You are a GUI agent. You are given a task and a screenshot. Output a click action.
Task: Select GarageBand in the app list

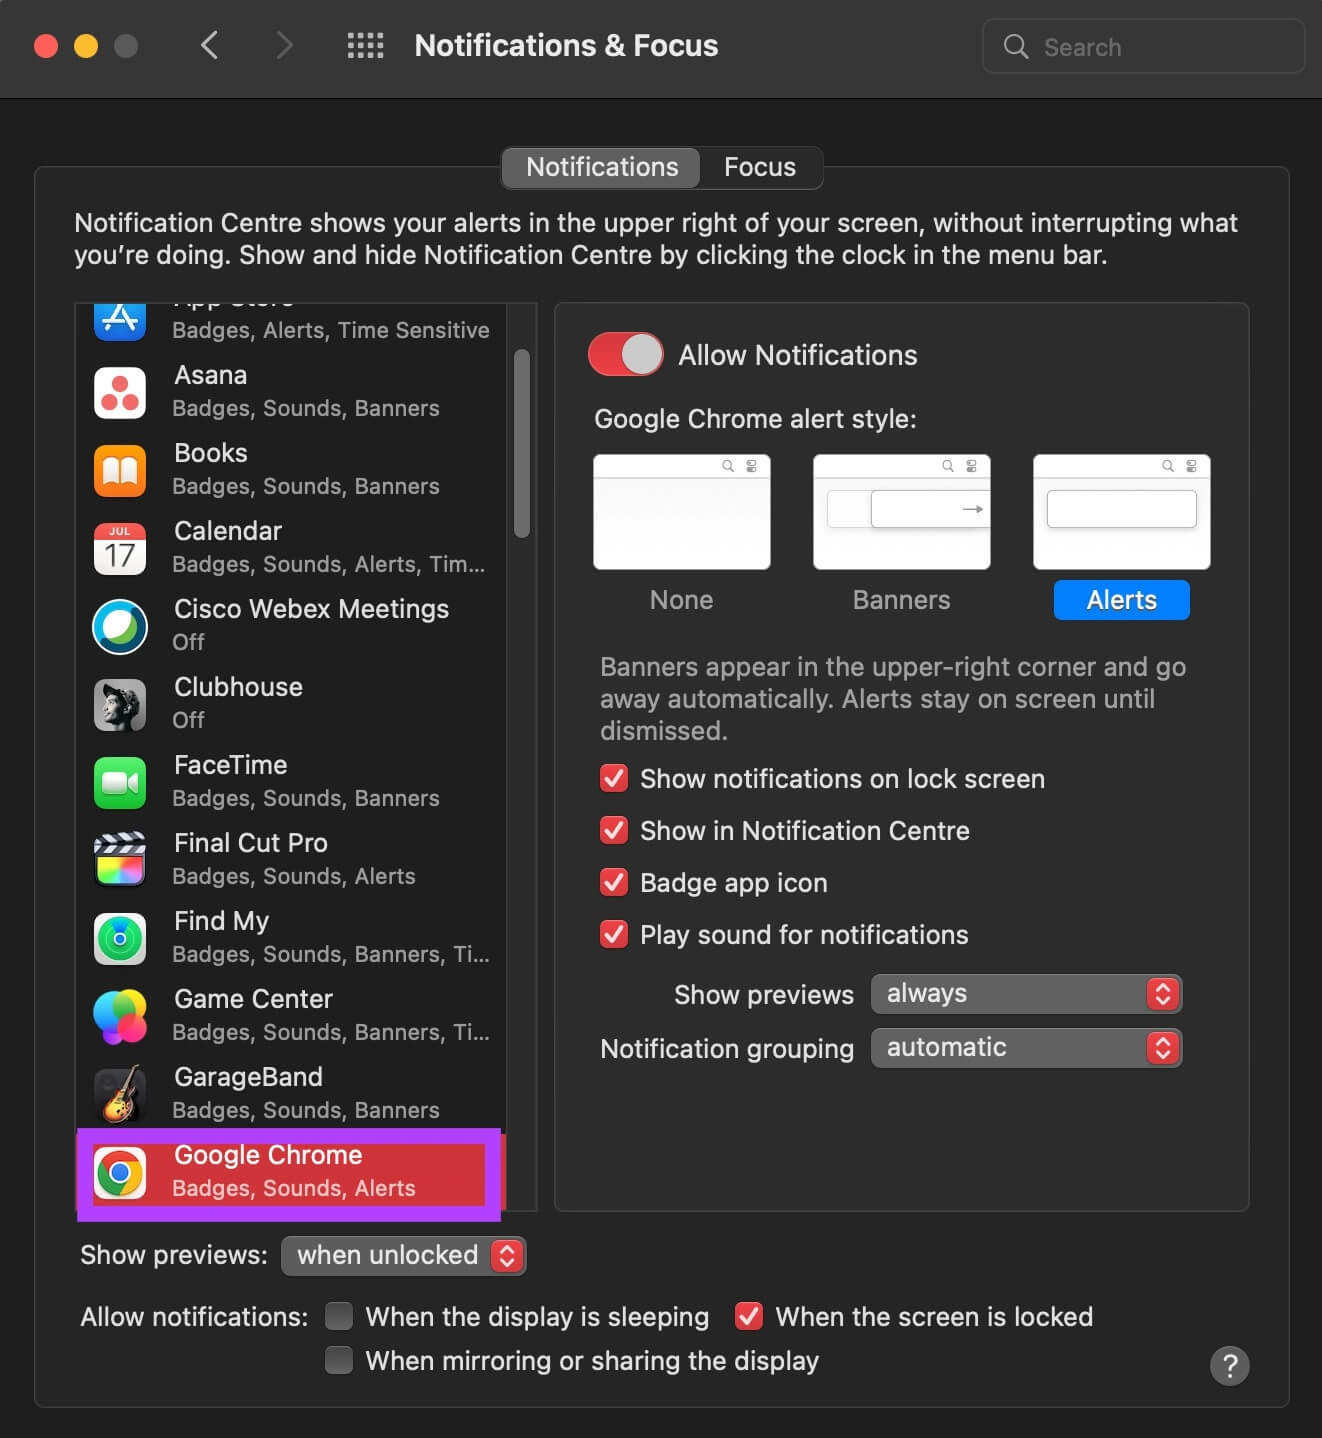(x=291, y=1094)
